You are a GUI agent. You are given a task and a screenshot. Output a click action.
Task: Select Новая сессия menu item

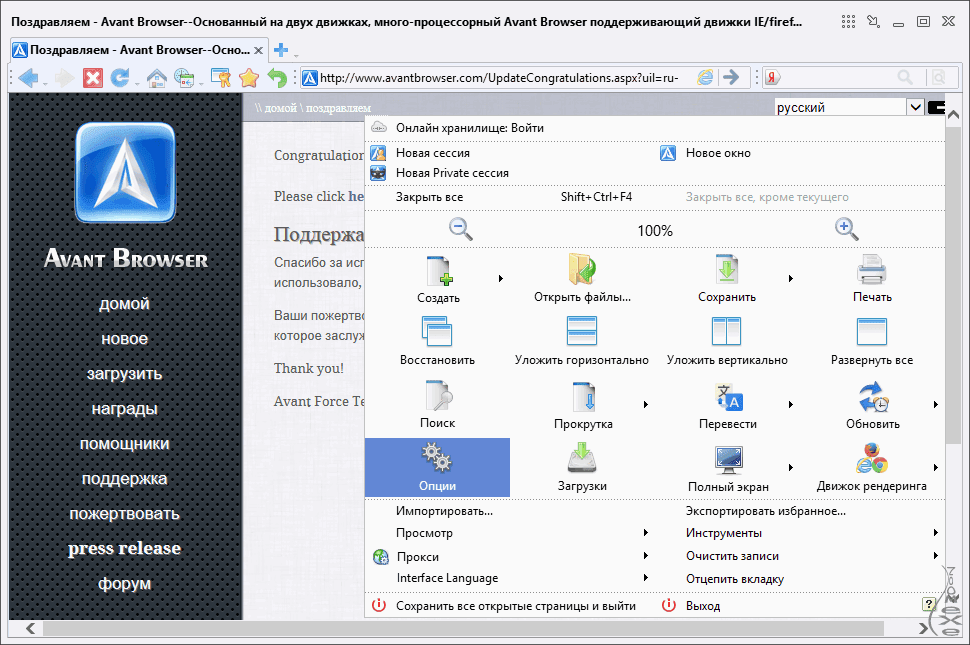[x=510, y=153]
